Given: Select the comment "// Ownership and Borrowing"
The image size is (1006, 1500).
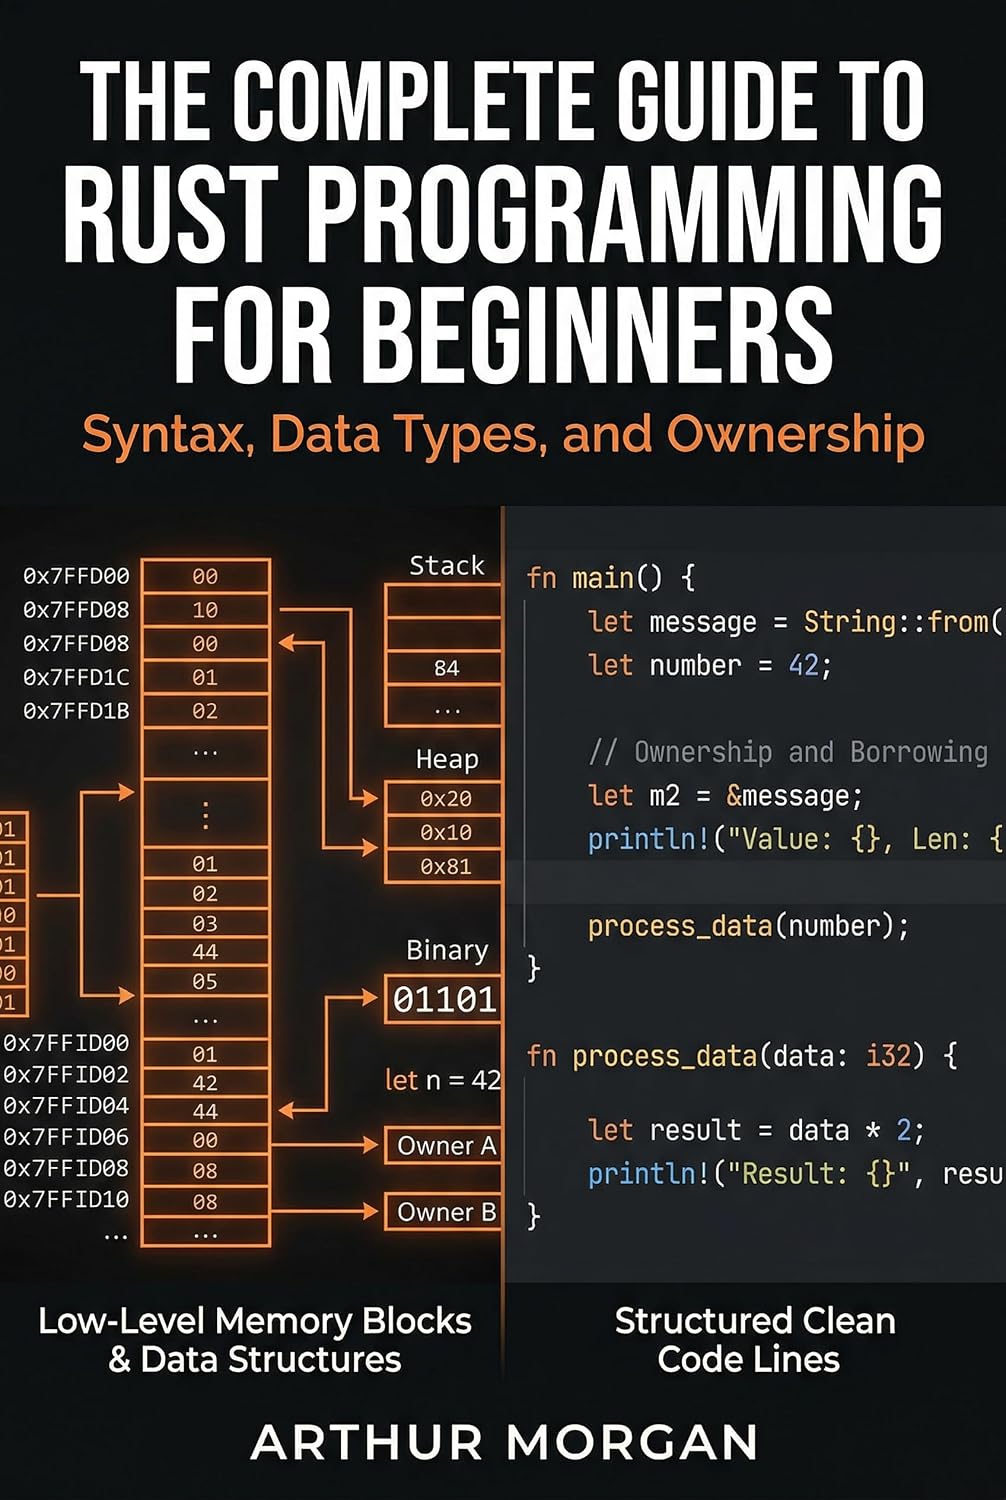Looking at the screenshot, I should click(788, 752).
